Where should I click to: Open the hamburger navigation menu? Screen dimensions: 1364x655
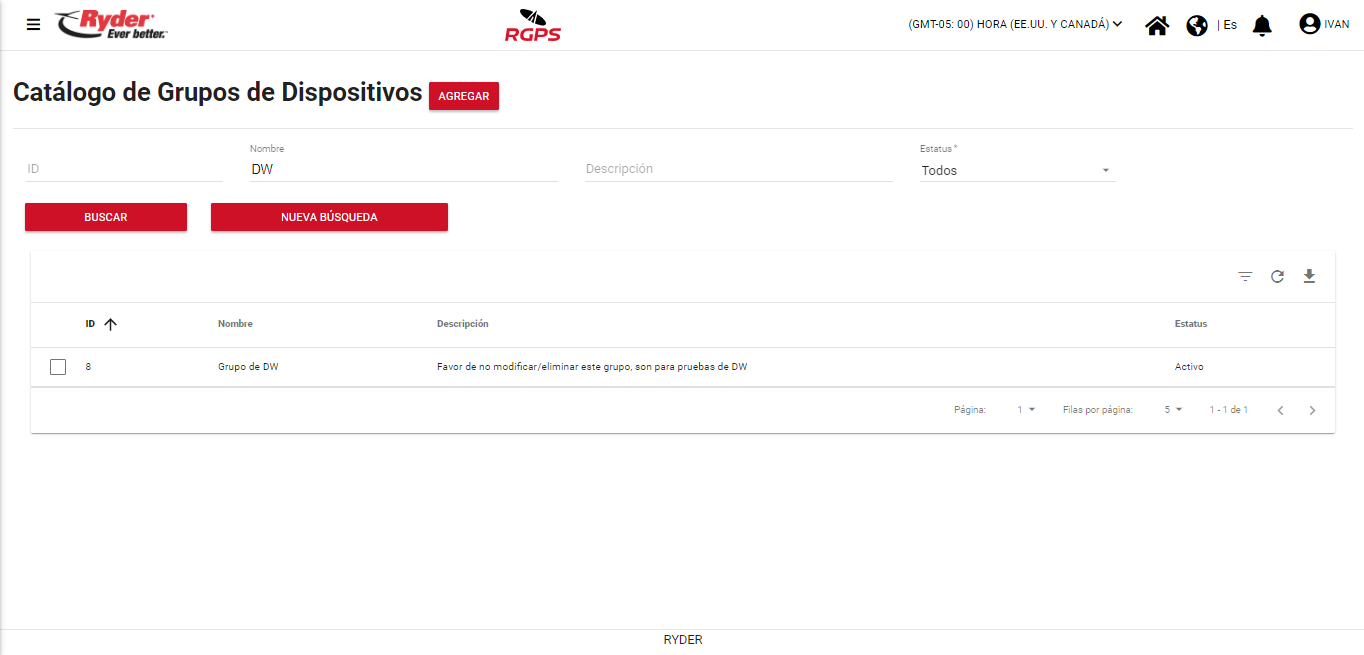[34, 25]
